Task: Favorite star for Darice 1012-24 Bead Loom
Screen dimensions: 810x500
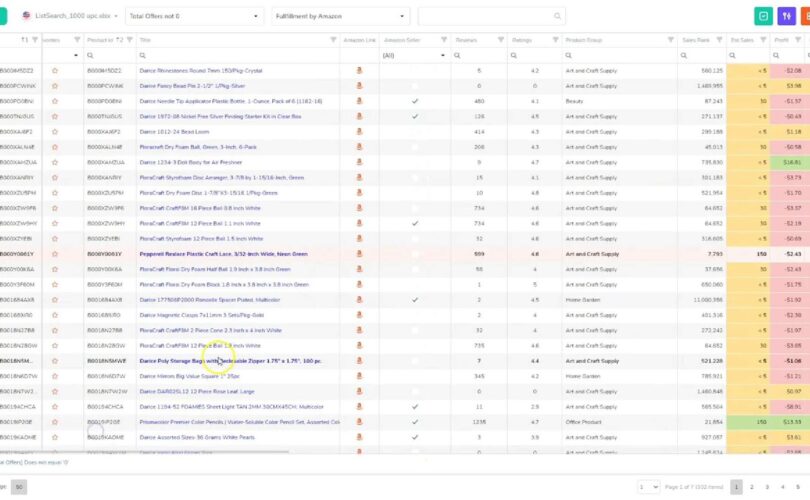Action: tap(55, 132)
